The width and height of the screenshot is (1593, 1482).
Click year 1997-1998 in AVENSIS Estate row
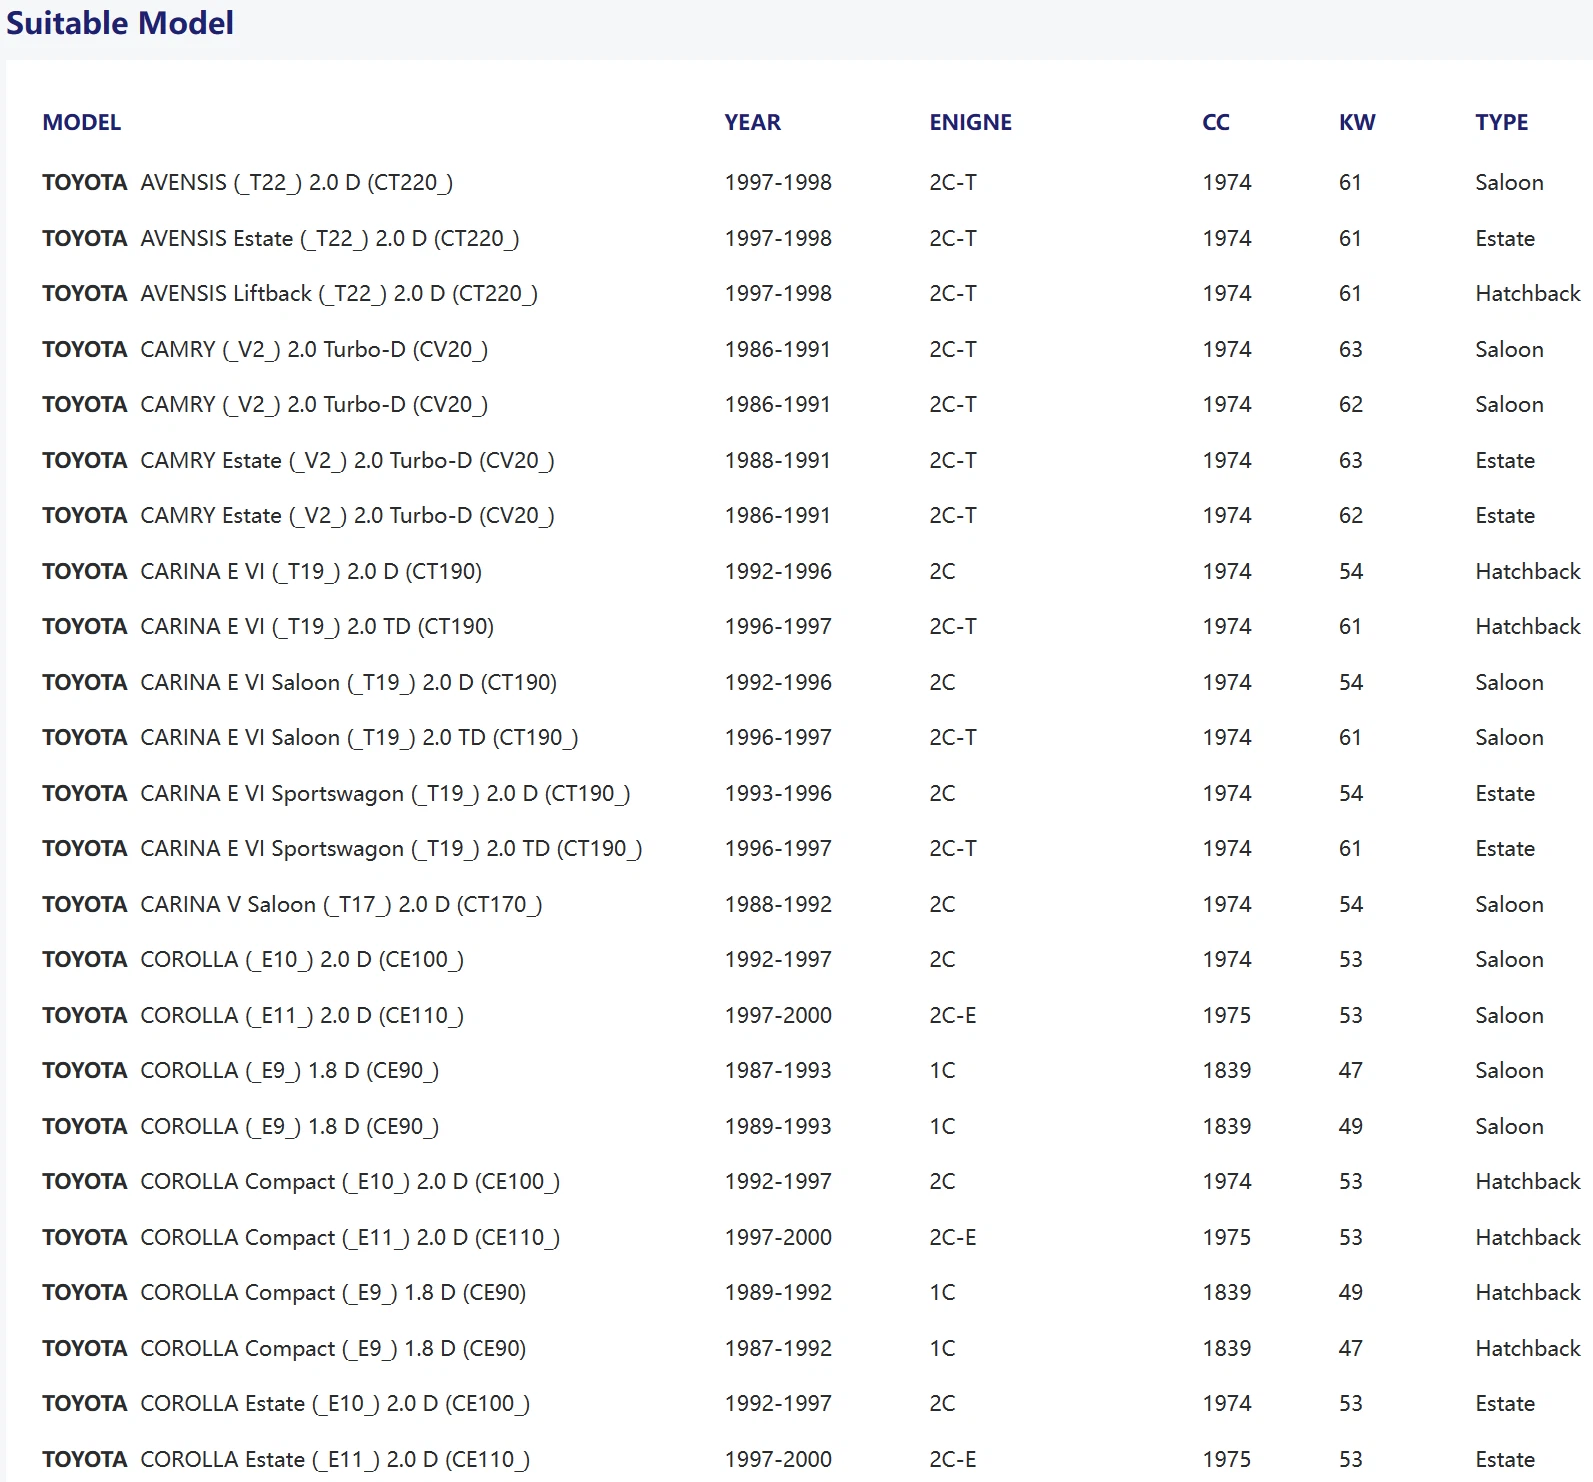pos(778,238)
